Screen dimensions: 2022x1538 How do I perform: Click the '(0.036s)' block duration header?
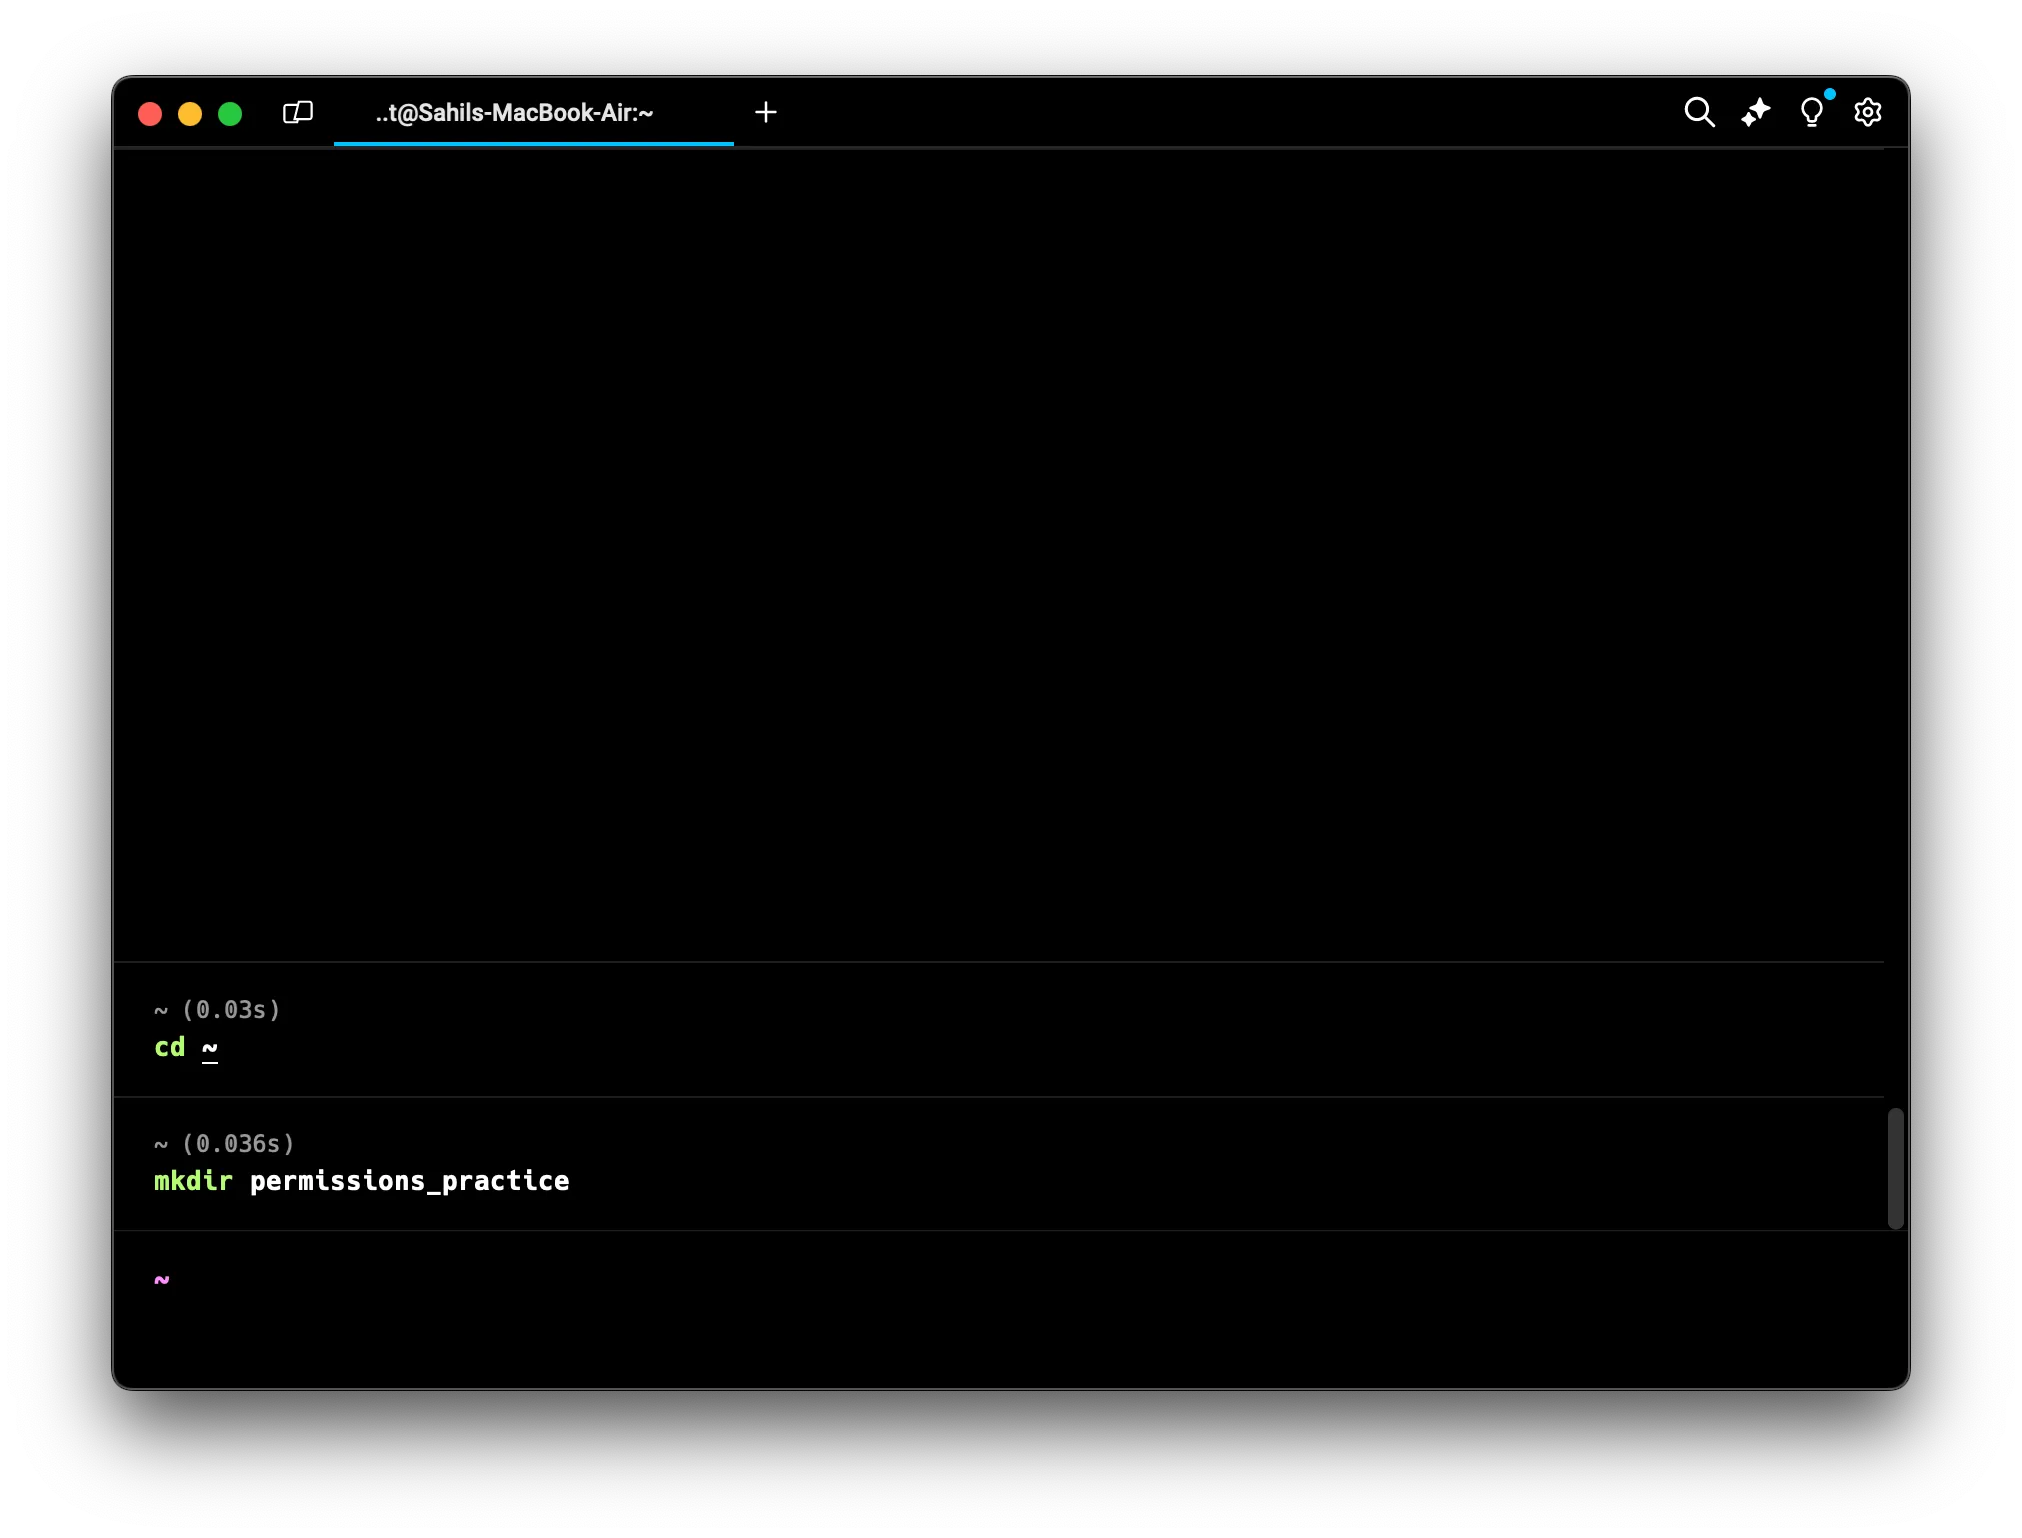pos(238,1143)
